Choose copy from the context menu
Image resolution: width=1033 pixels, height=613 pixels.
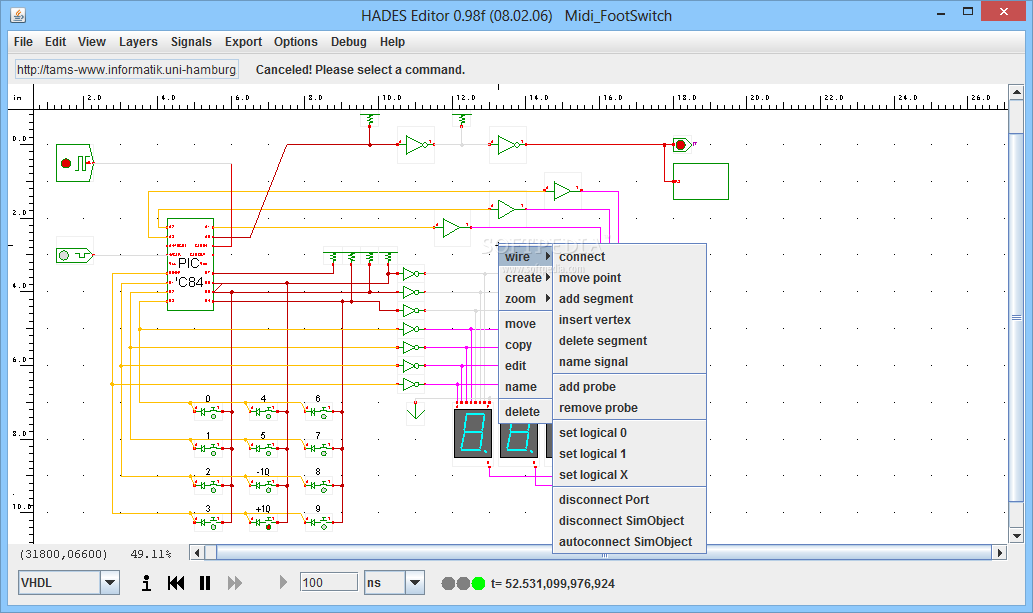526,345
